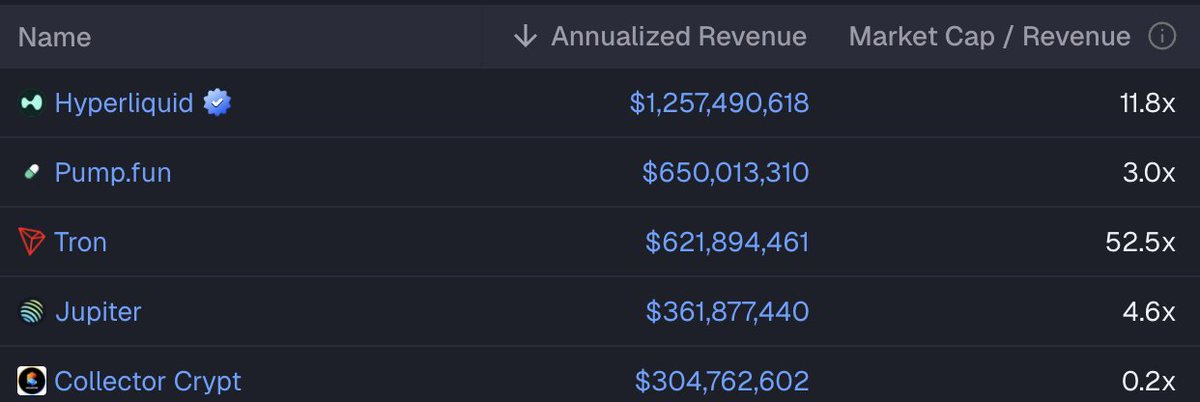Click the Pump.fun pill logo icon

[x=32, y=173]
